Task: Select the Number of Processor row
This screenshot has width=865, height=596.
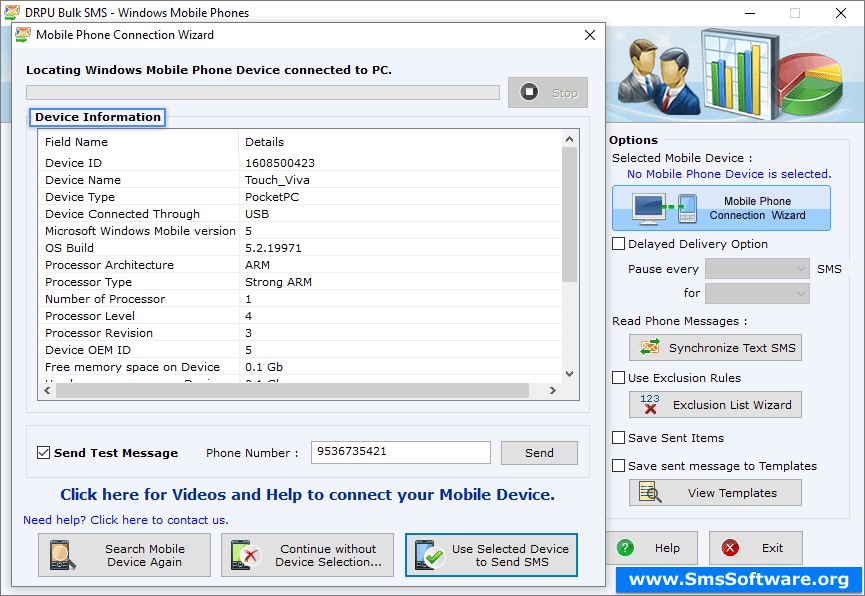Action: 301,299
